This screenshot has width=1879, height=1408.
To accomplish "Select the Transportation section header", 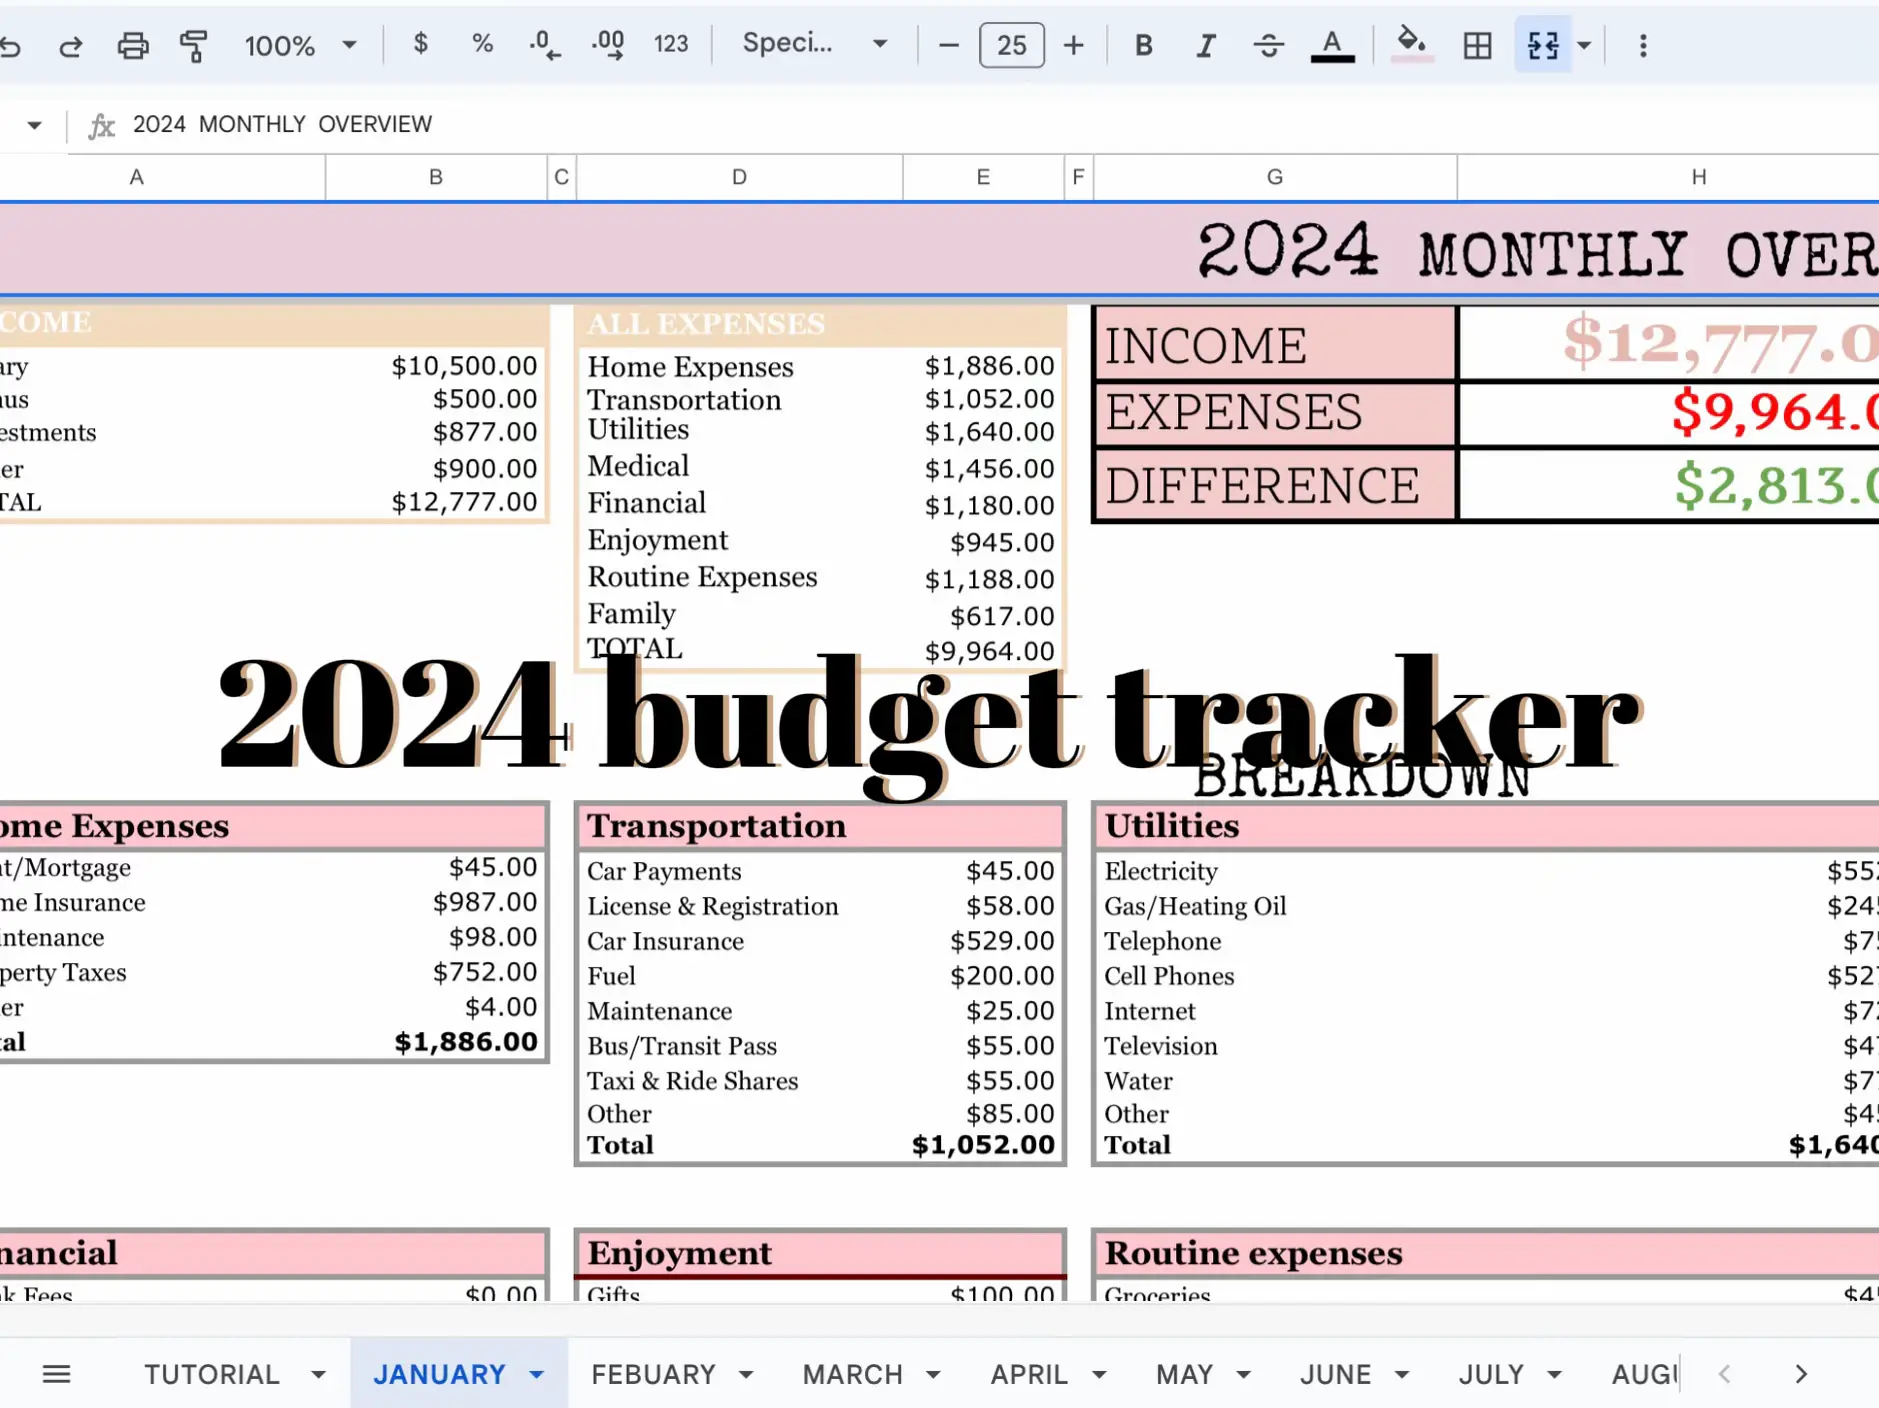I will click(820, 826).
